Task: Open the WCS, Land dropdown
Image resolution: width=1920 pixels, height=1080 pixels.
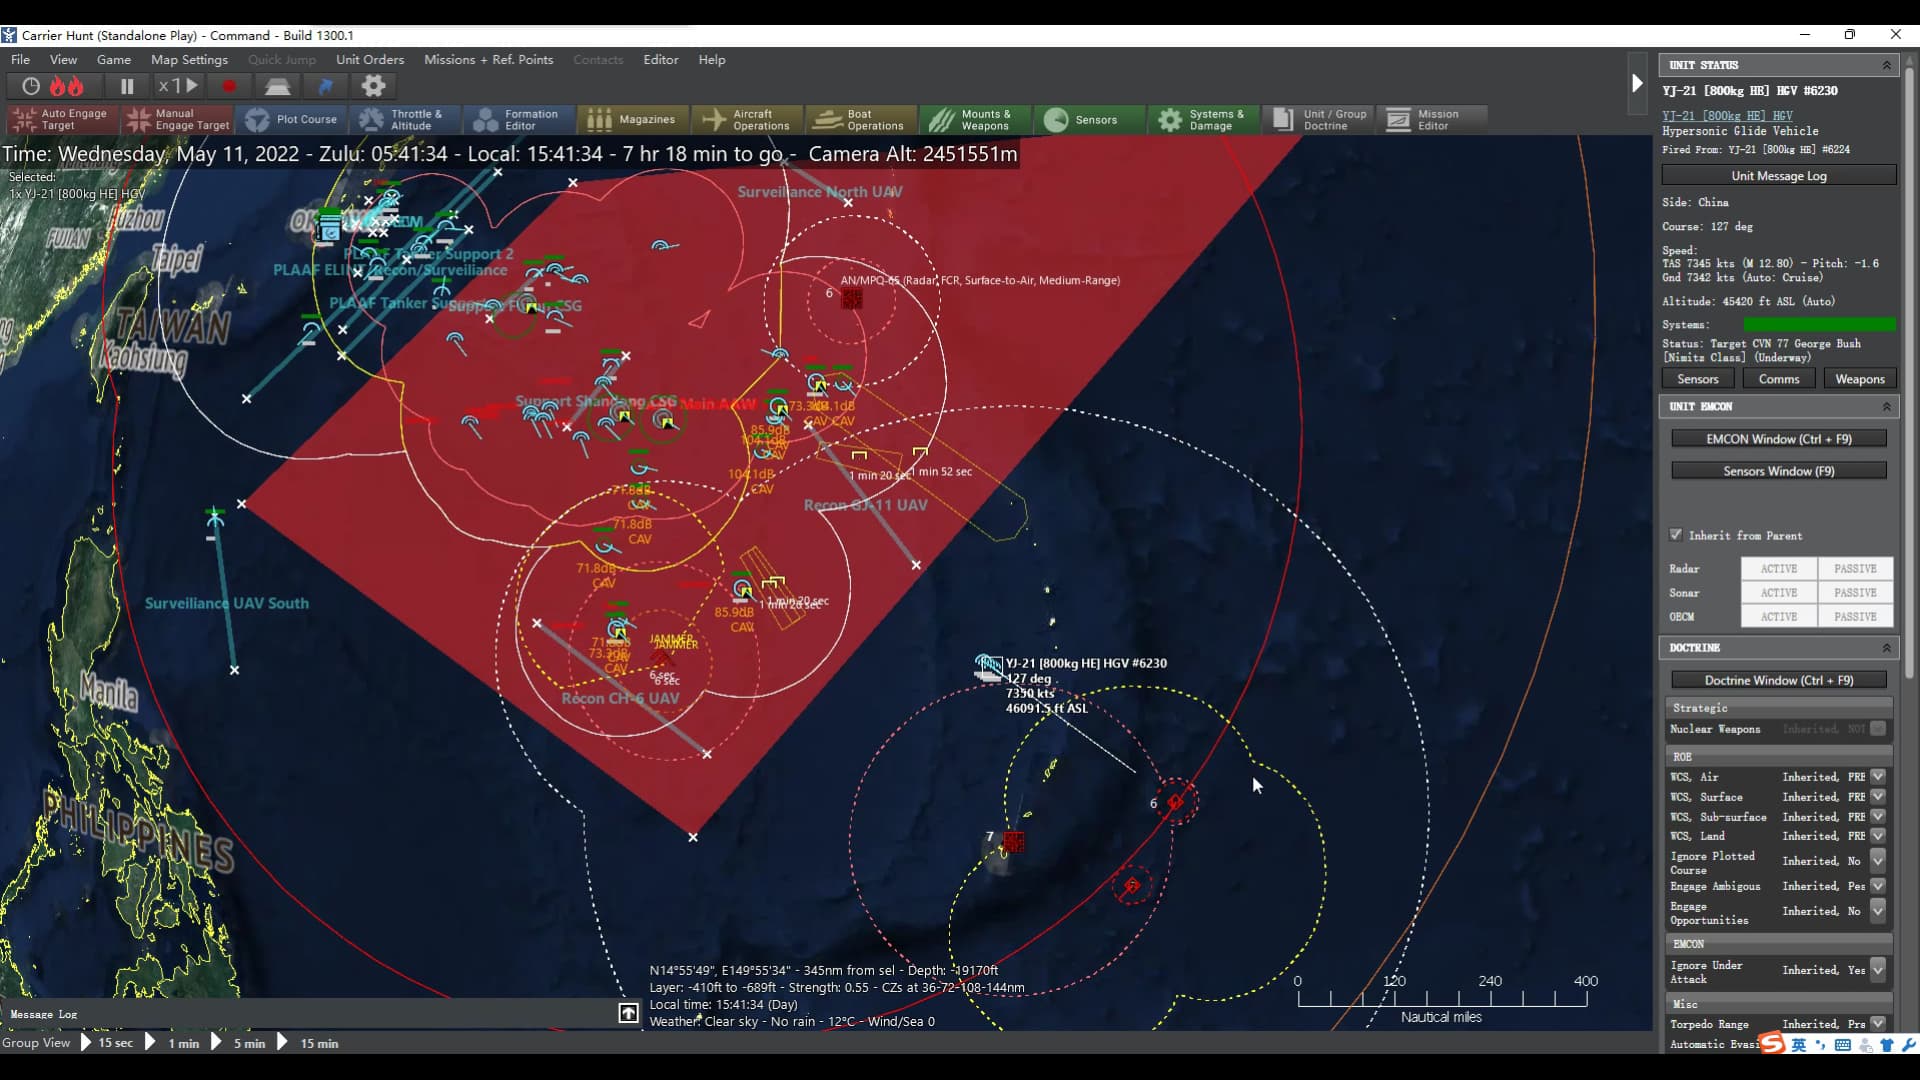Action: [x=1878, y=836]
